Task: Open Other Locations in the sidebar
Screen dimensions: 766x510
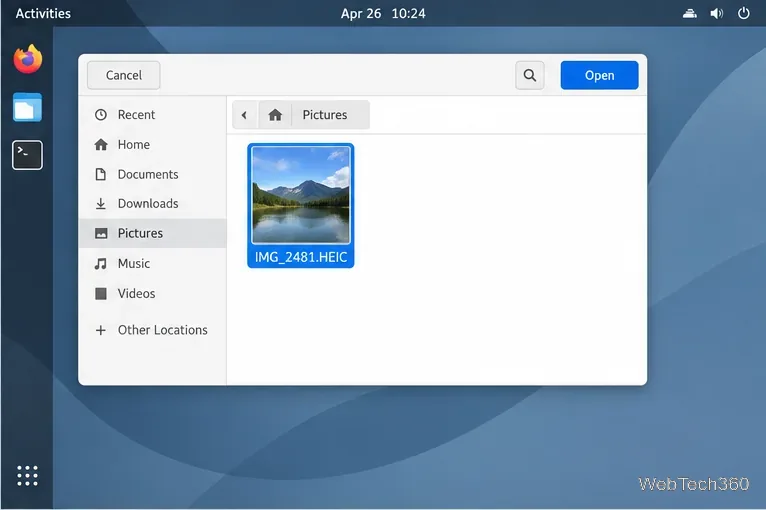Action: (x=152, y=330)
